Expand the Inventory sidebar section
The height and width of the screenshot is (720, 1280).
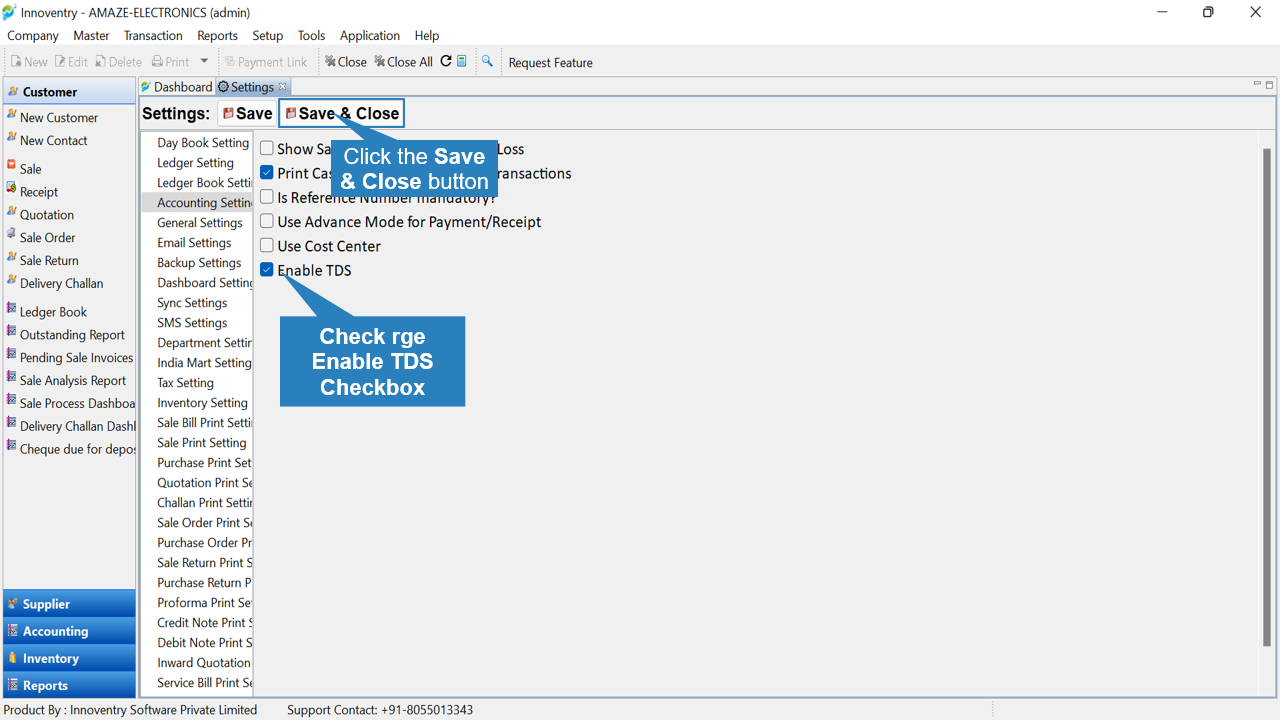(69, 657)
